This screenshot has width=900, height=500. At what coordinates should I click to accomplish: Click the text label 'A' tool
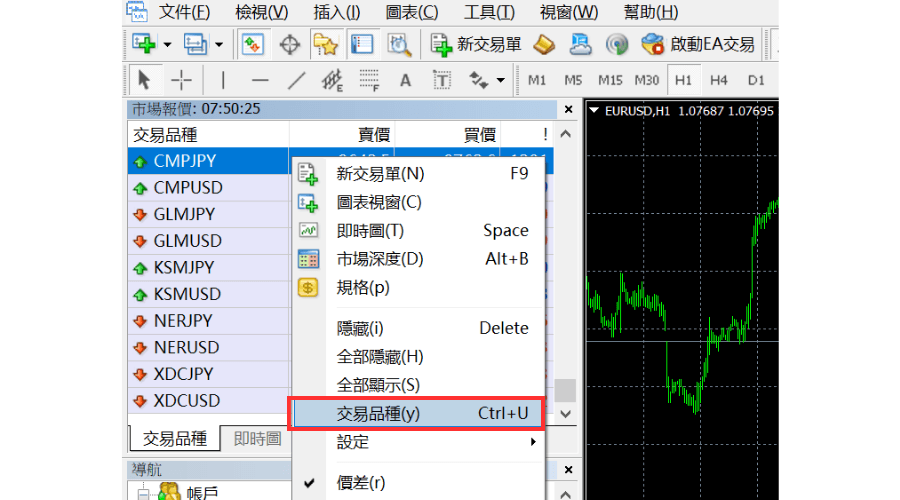pos(405,80)
